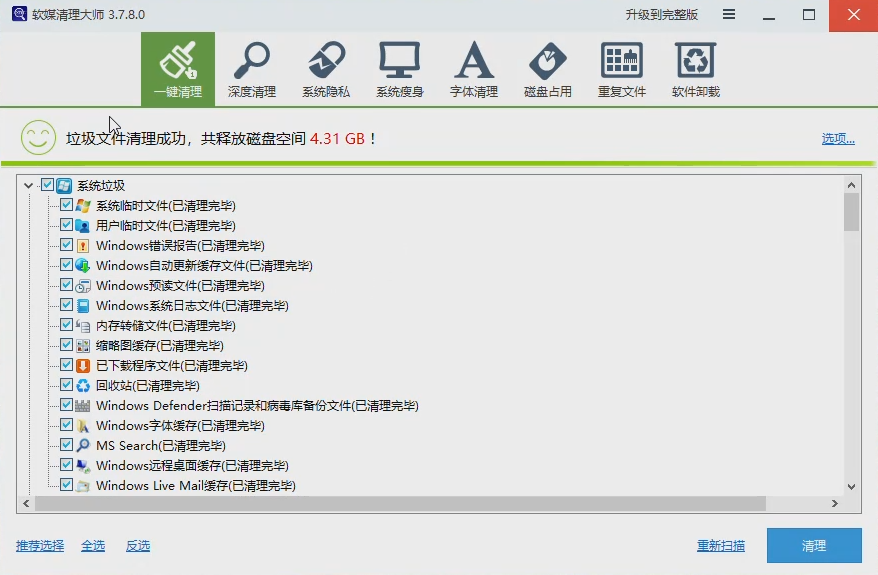Open the 软件卸载 software uninstall tool
Viewport: 878px width, 575px height.
[x=695, y=69]
